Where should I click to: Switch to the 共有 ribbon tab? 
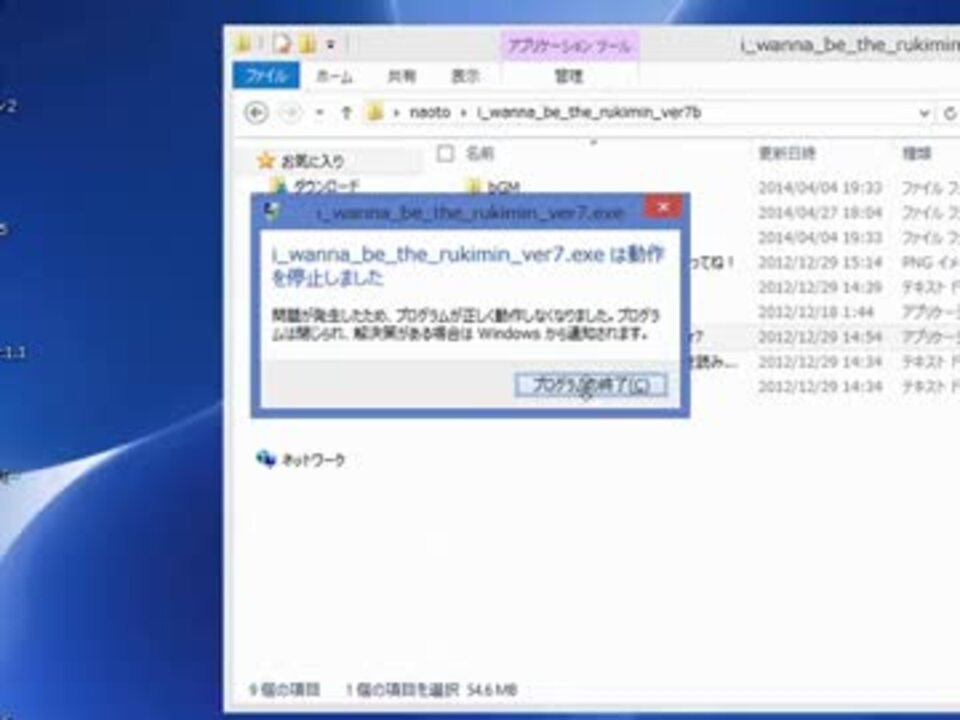[x=402, y=76]
